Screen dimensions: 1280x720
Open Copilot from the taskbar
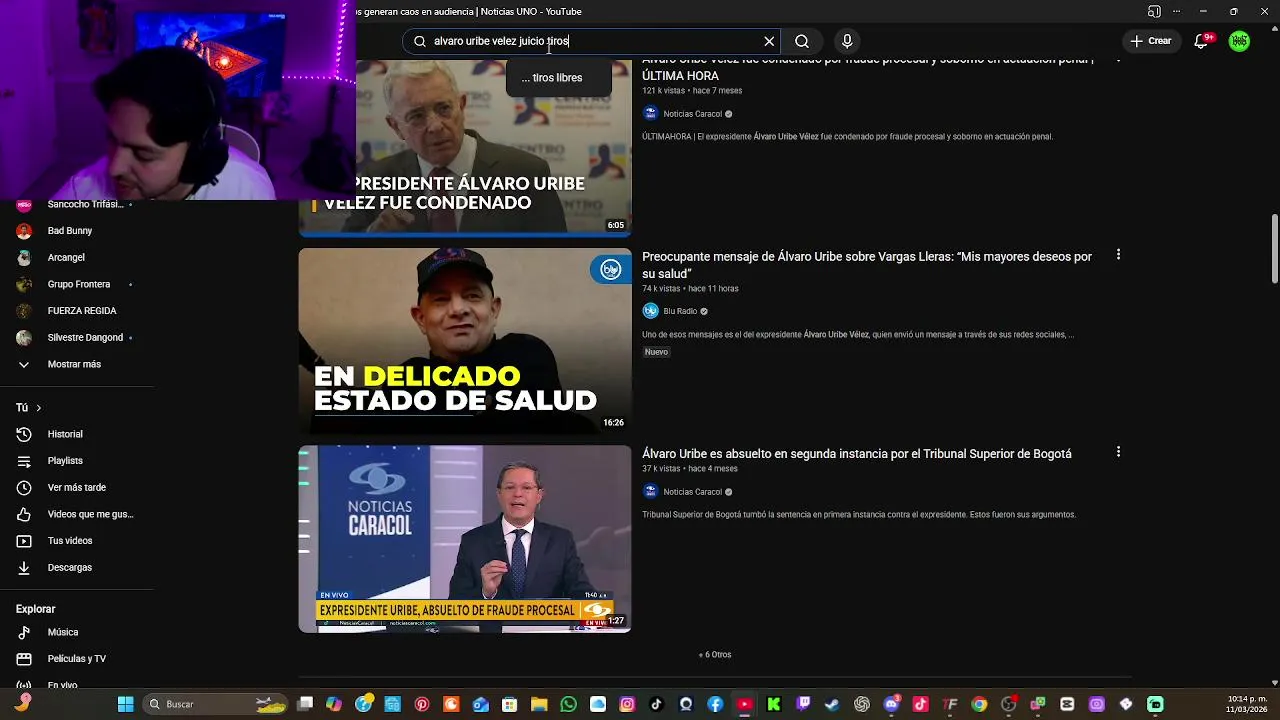334,704
